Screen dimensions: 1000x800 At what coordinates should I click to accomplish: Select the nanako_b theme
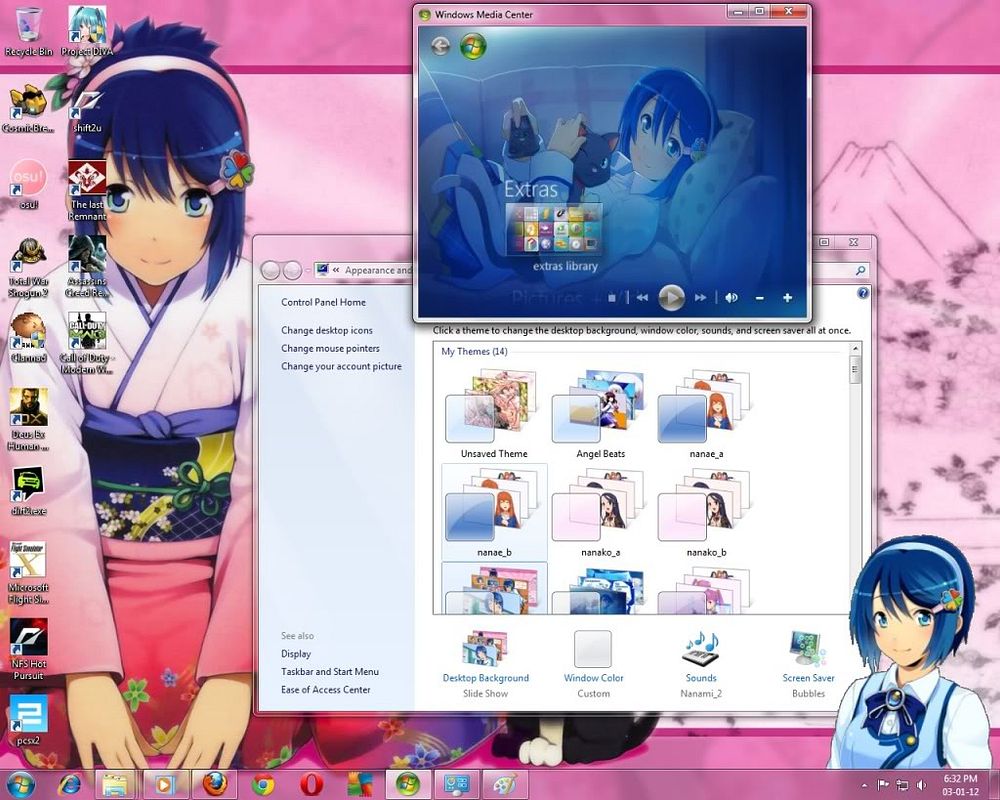coord(706,512)
